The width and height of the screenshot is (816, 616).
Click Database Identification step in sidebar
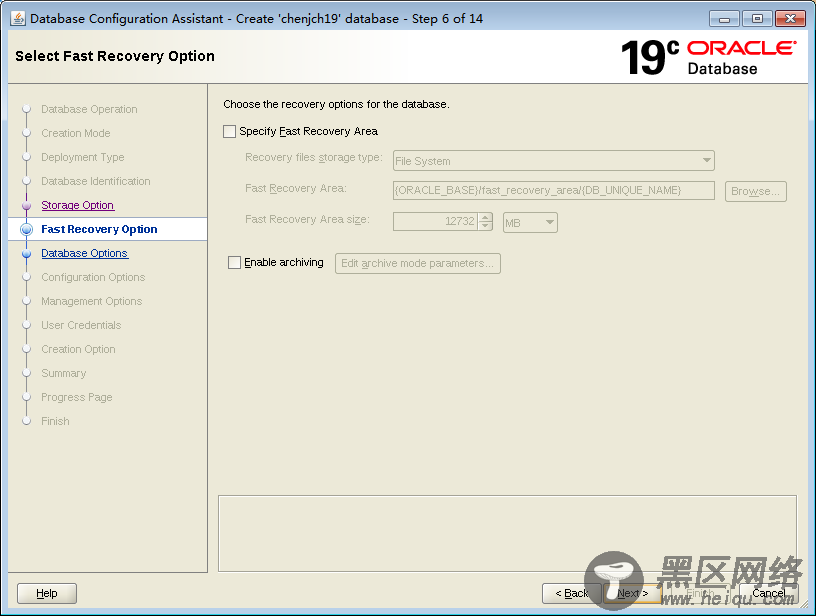click(x=96, y=181)
